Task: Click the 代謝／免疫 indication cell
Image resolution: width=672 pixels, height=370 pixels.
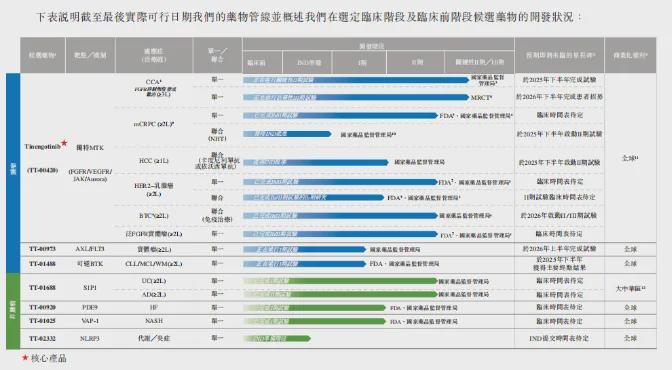Action: 153,338
